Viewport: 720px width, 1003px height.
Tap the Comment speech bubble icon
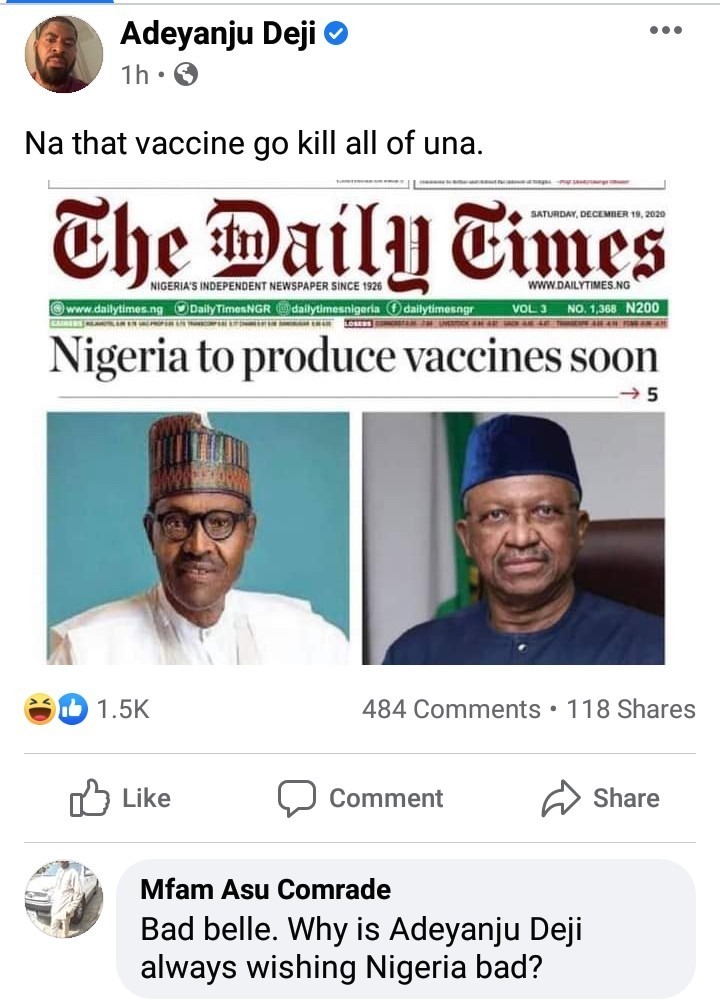[x=295, y=798]
